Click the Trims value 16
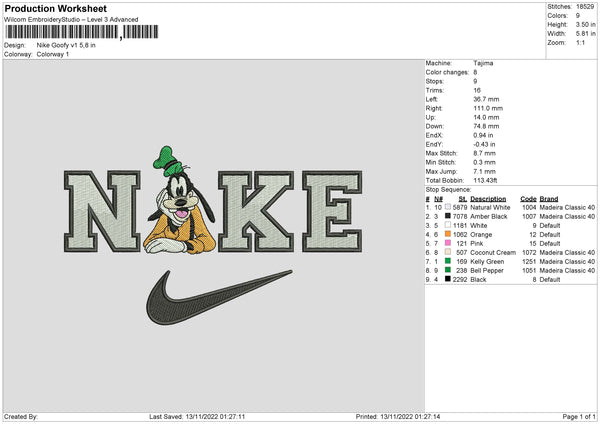Screen dimensions: 600x424 click(x=477, y=90)
